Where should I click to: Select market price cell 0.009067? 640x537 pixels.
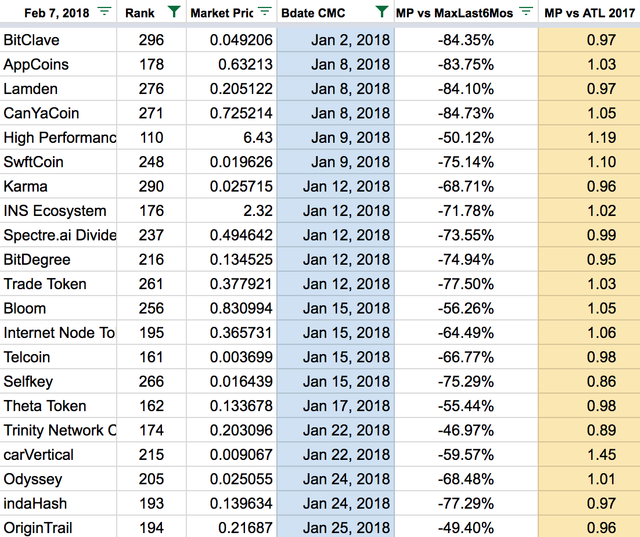click(x=231, y=455)
